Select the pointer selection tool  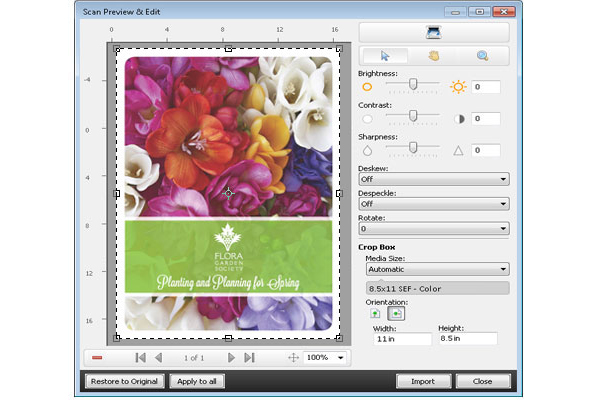(x=384, y=56)
